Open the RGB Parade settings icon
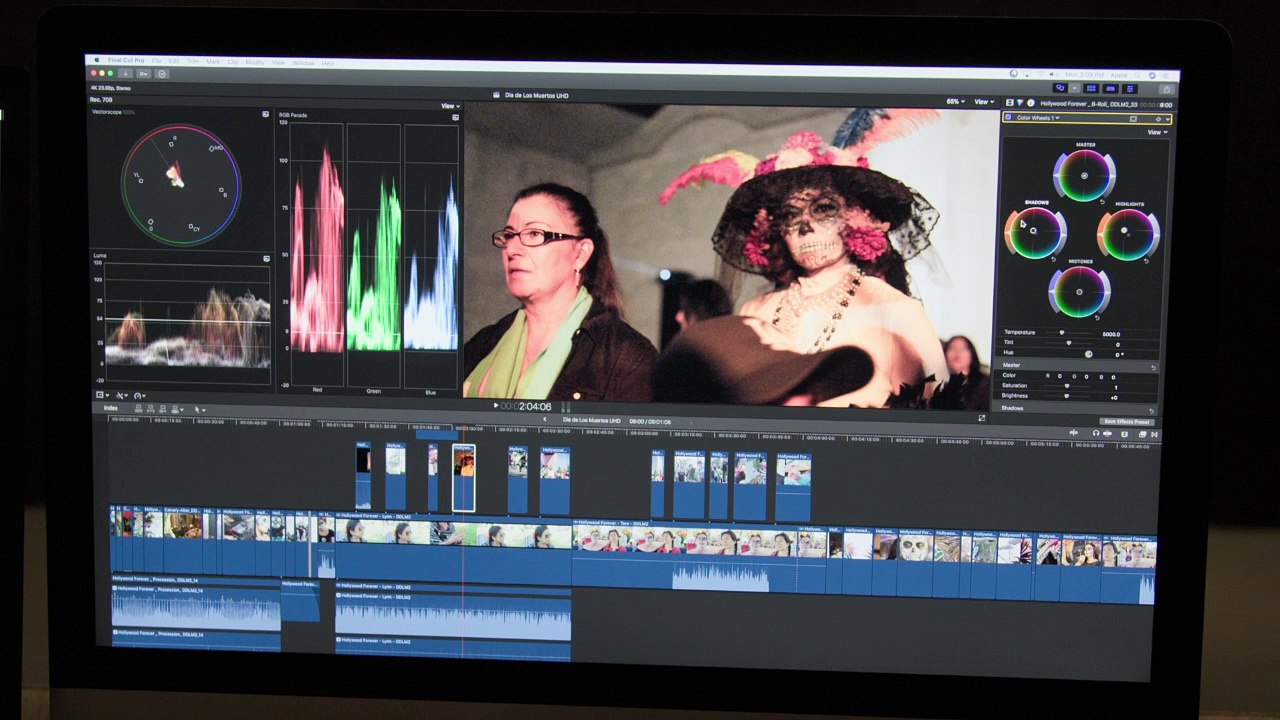Image resolution: width=1280 pixels, height=720 pixels. (455, 117)
